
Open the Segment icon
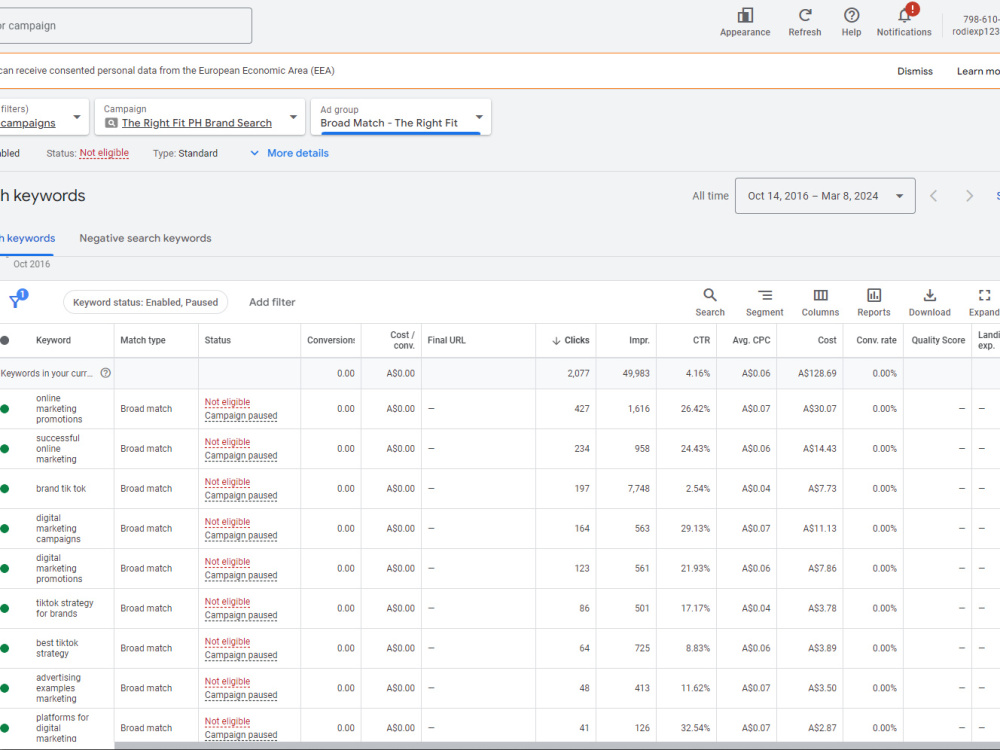pos(764,295)
